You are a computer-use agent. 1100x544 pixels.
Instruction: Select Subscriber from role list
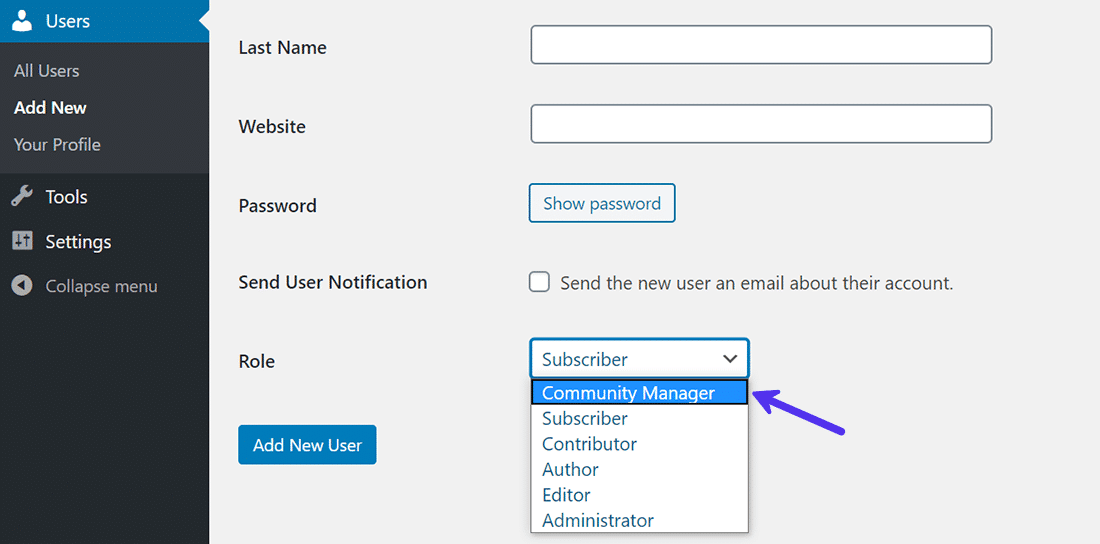(x=585, y=419)
